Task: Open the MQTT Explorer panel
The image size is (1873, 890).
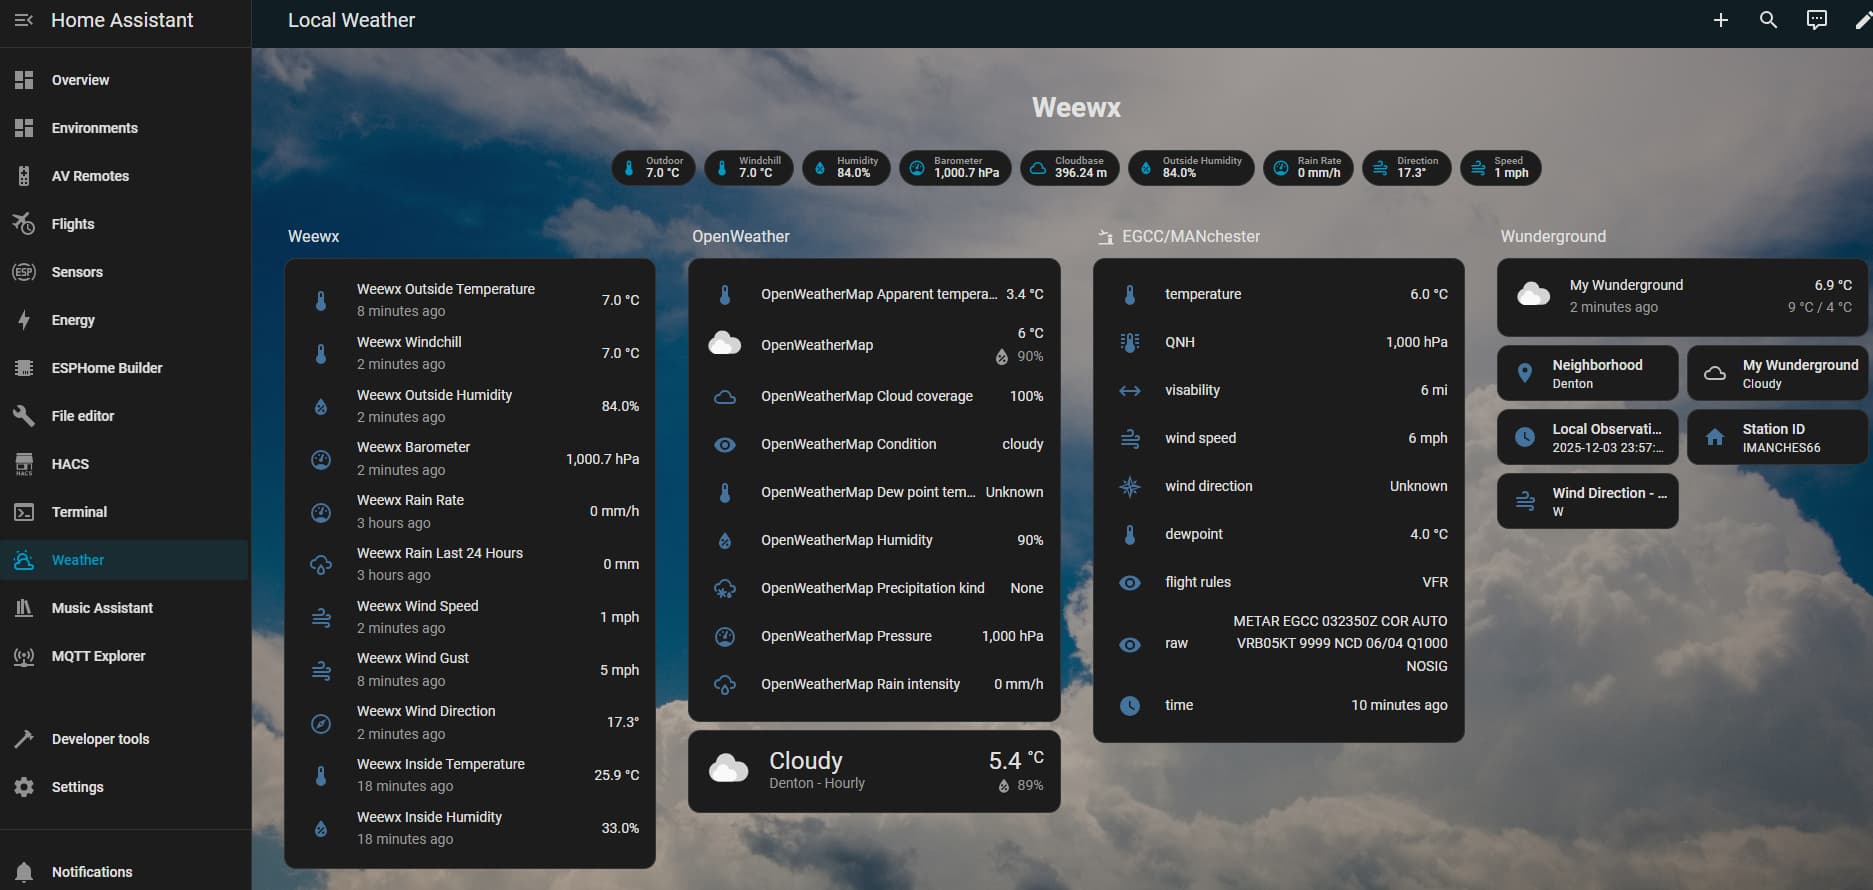Action: pos(98,656)
